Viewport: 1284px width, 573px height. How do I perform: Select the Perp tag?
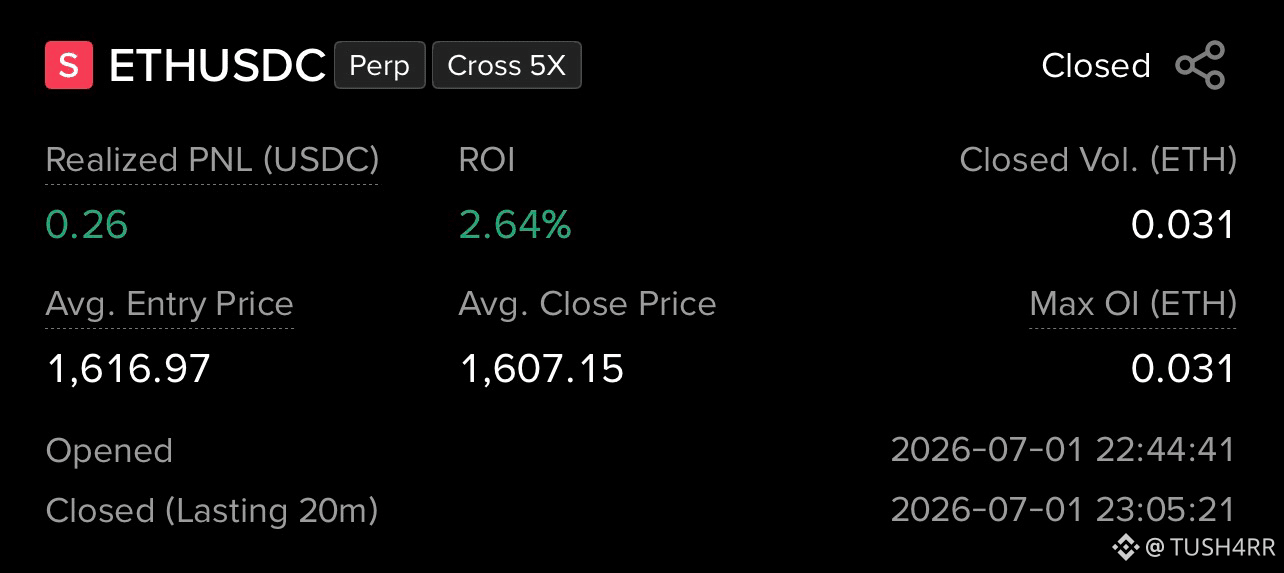pos(380,65)
